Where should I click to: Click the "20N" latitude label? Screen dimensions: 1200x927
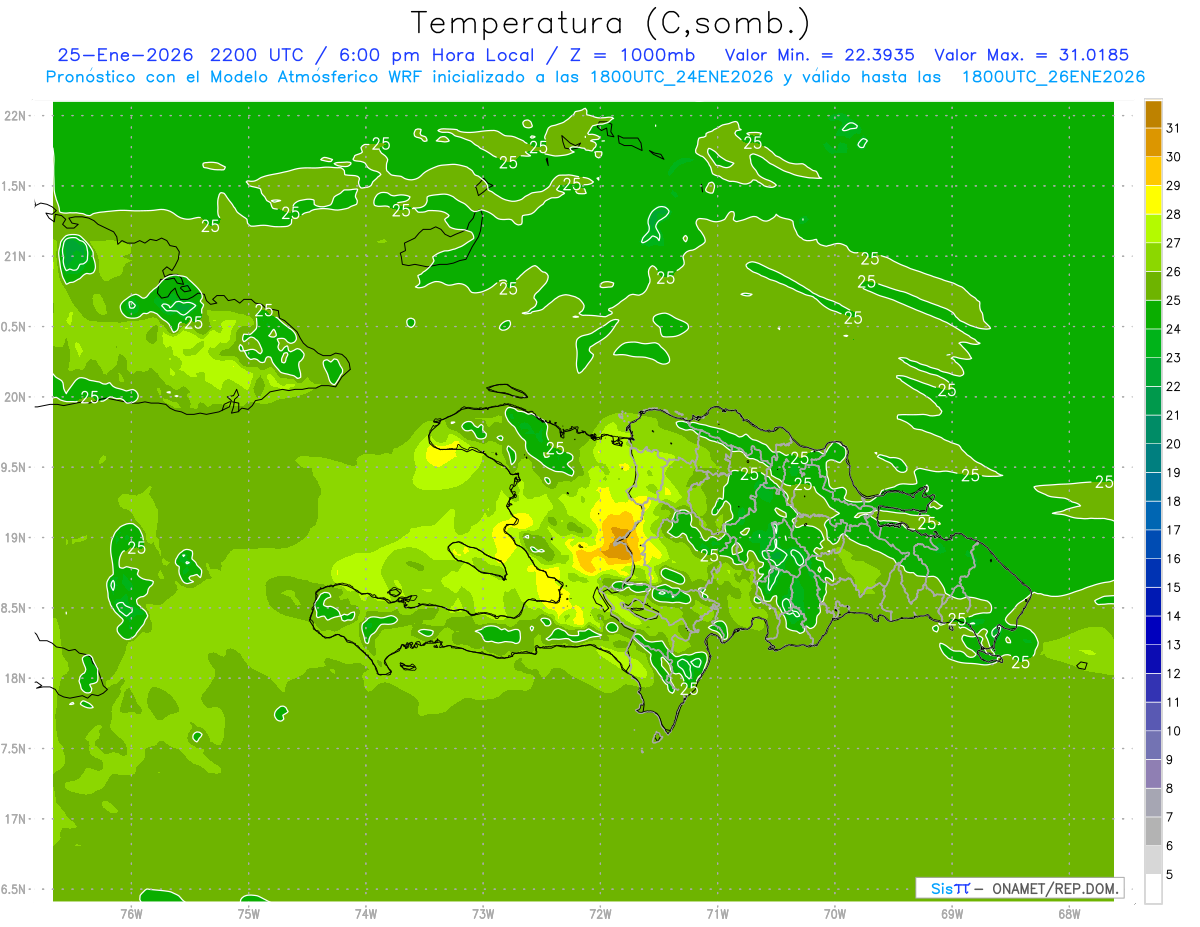click(x=15, y=397)
